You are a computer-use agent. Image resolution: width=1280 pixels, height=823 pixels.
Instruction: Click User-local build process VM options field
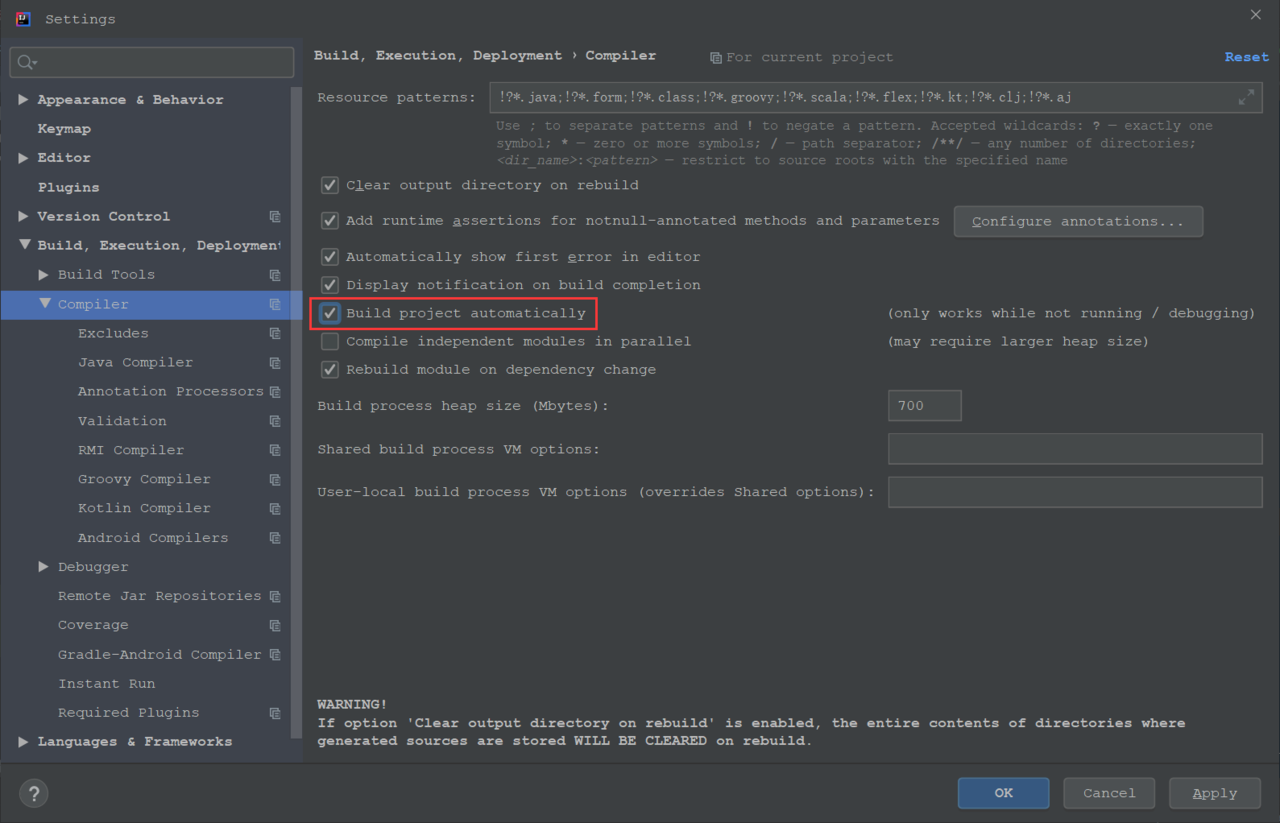1075,492
